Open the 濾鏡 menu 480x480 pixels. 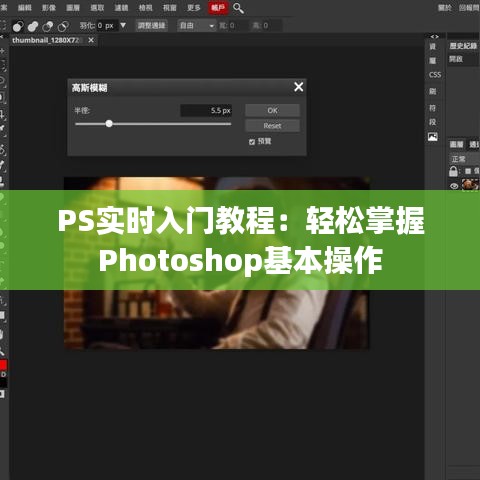[121, 8]
